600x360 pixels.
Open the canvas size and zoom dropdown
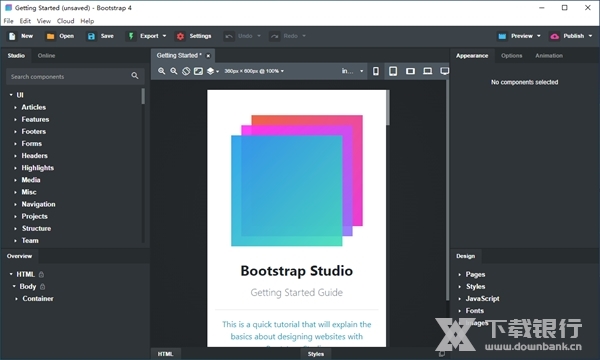[x=254, y=71]
